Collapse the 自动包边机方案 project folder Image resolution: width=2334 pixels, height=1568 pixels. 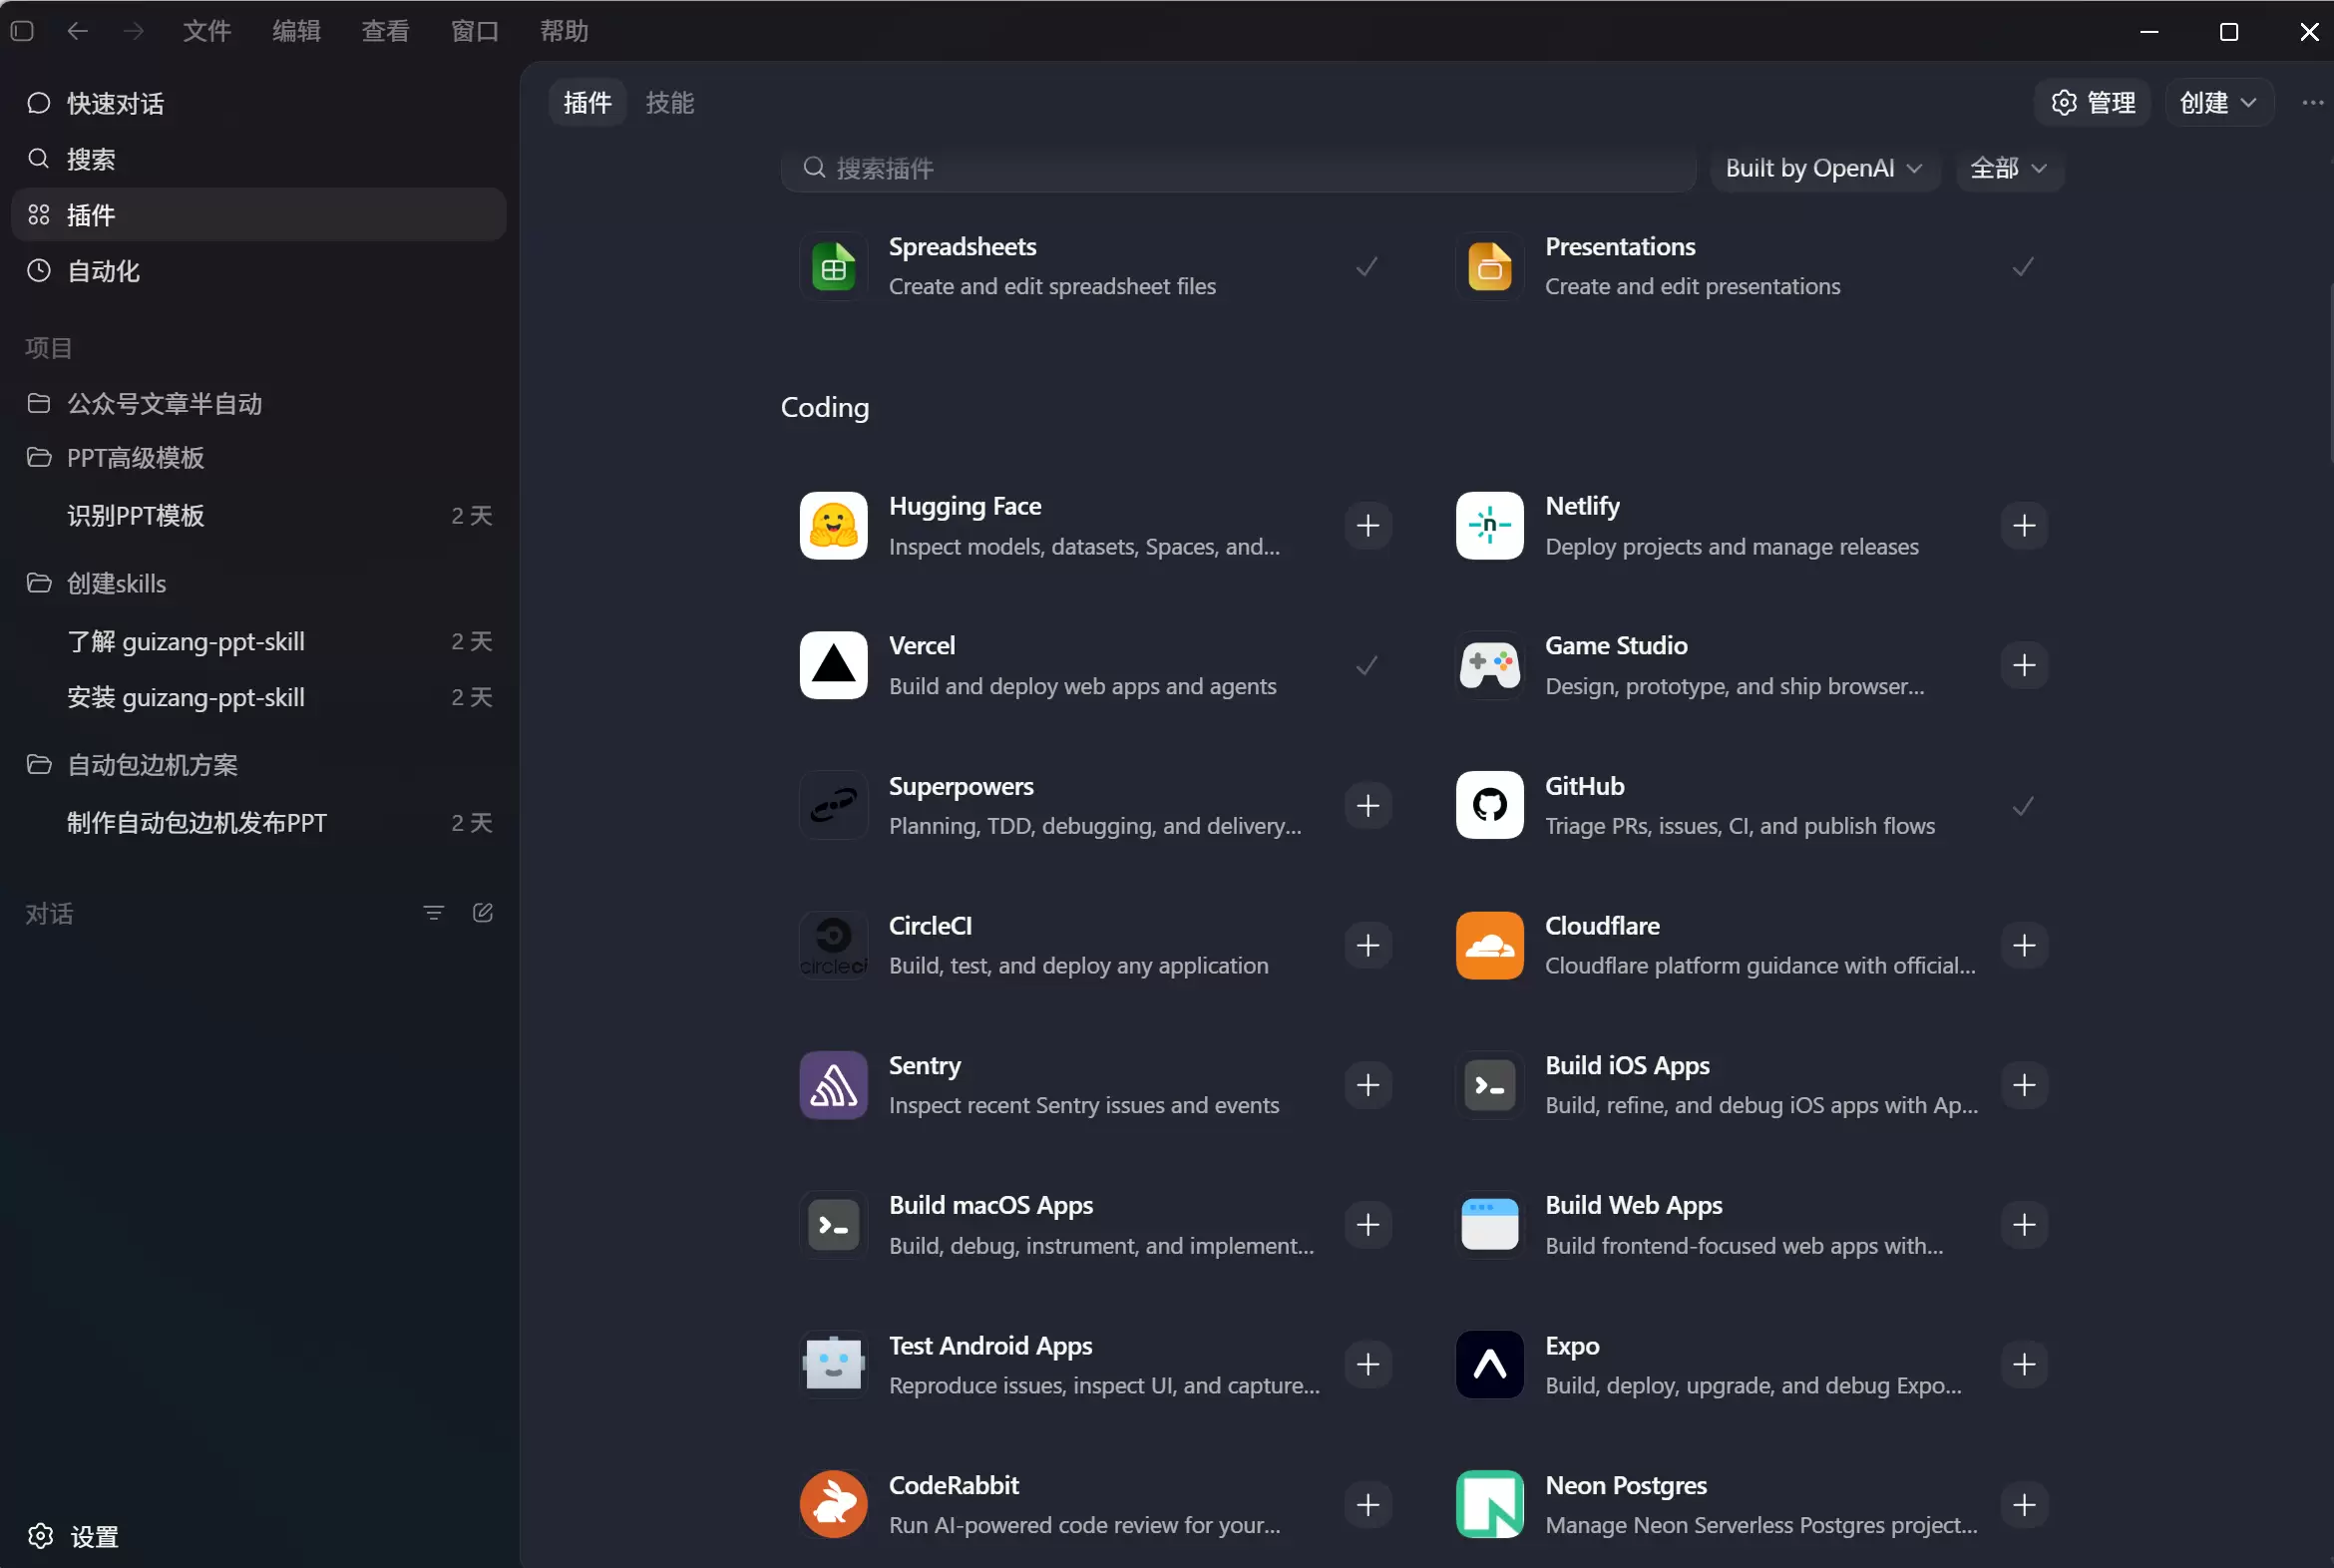coord(258,766)
